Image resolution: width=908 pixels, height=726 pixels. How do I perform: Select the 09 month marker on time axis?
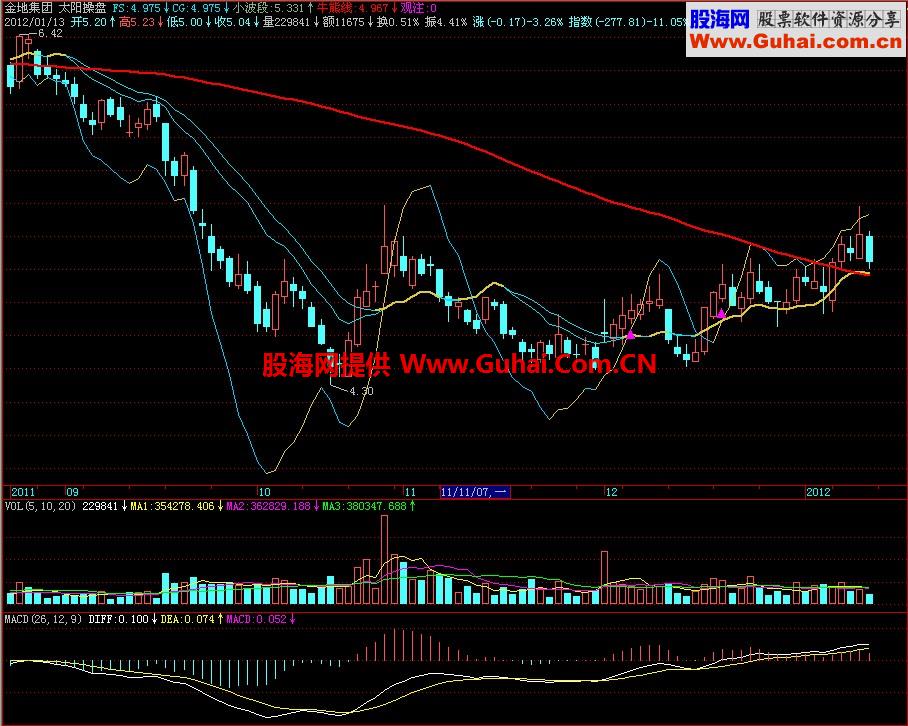pos(72,492)
